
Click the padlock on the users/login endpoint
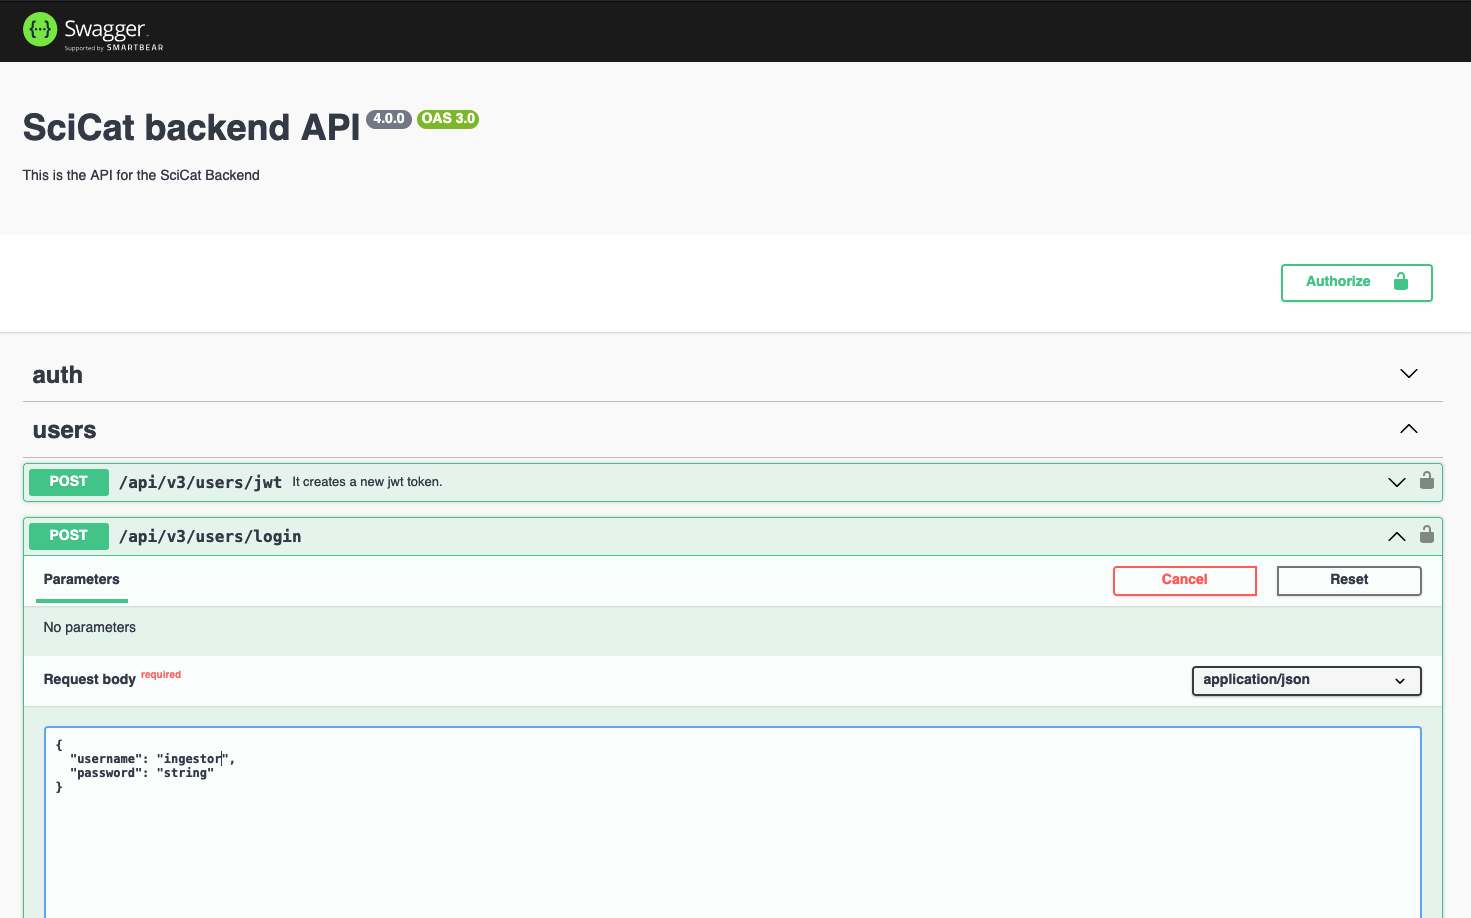coord(1427,535)
